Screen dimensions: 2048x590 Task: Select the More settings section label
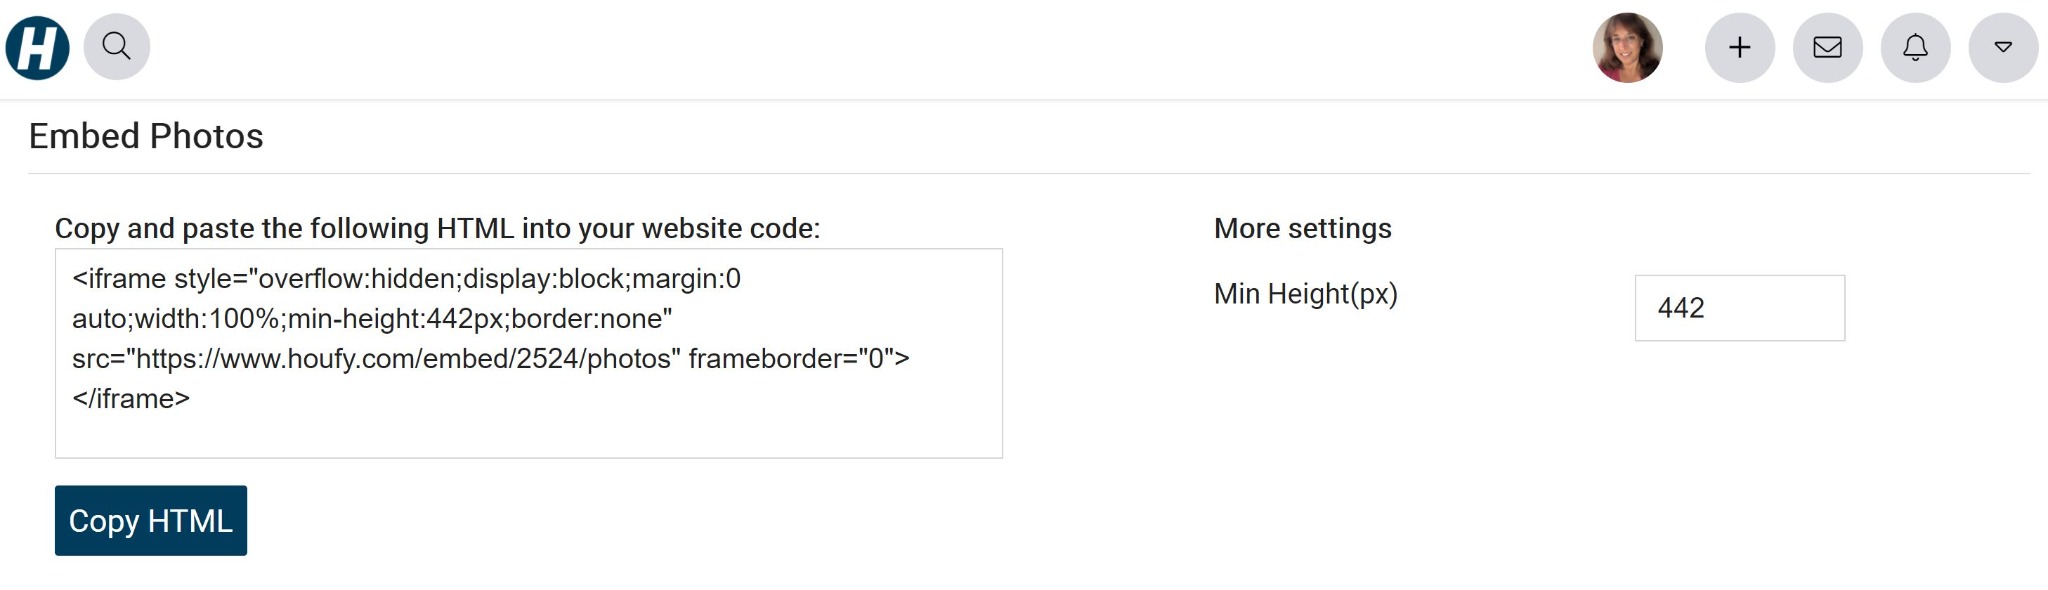tap(1302, 228)
